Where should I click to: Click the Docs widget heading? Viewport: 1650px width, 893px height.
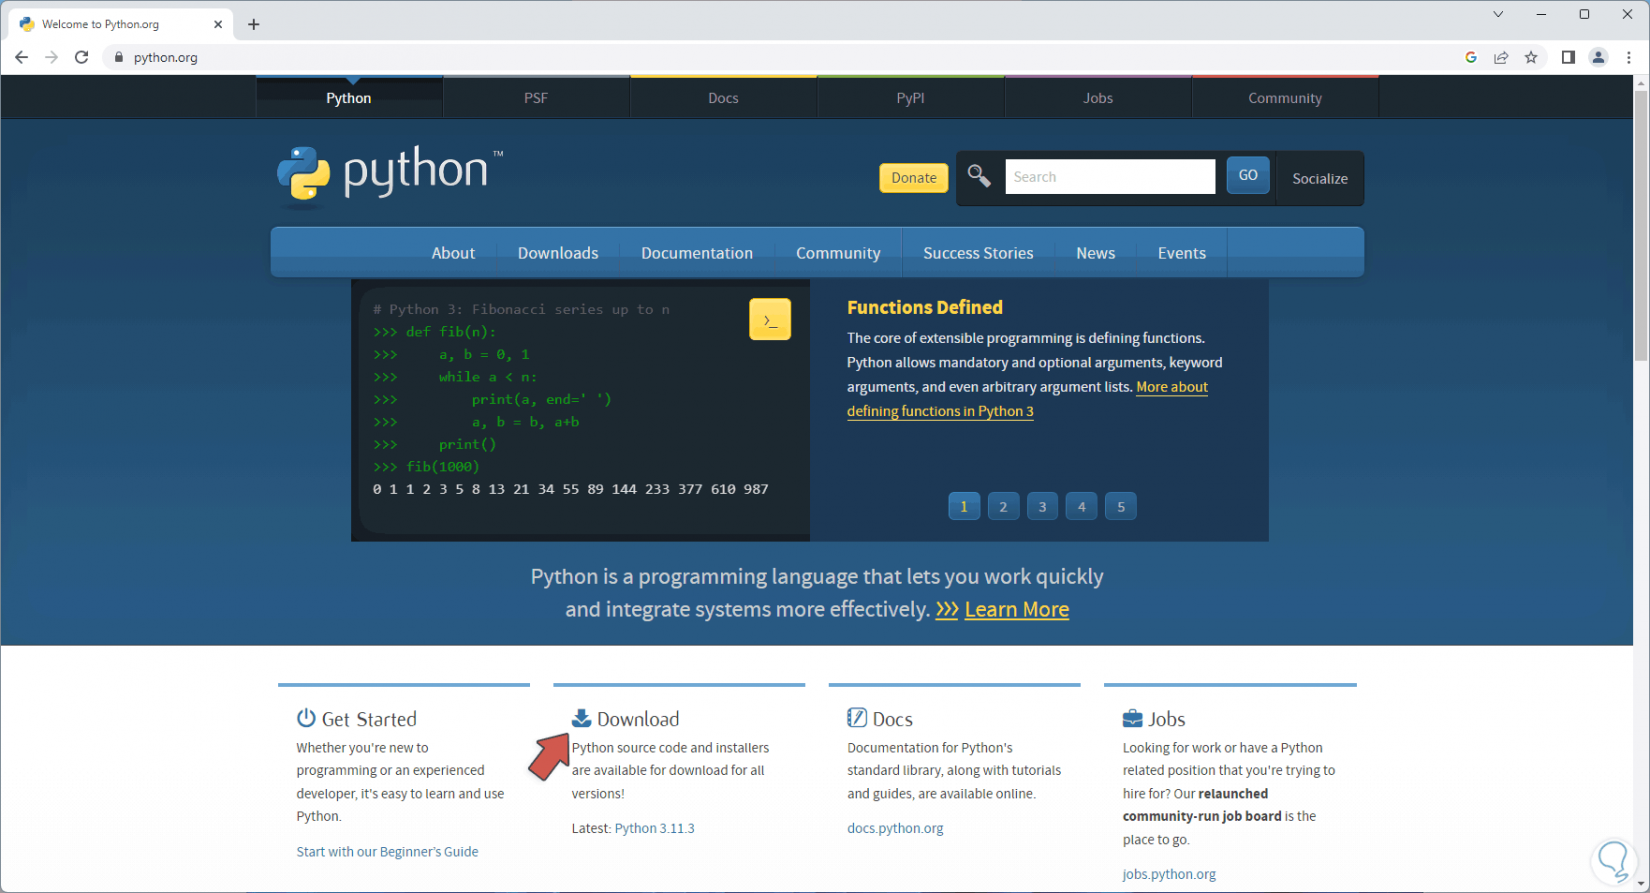(x=892, y=719)
